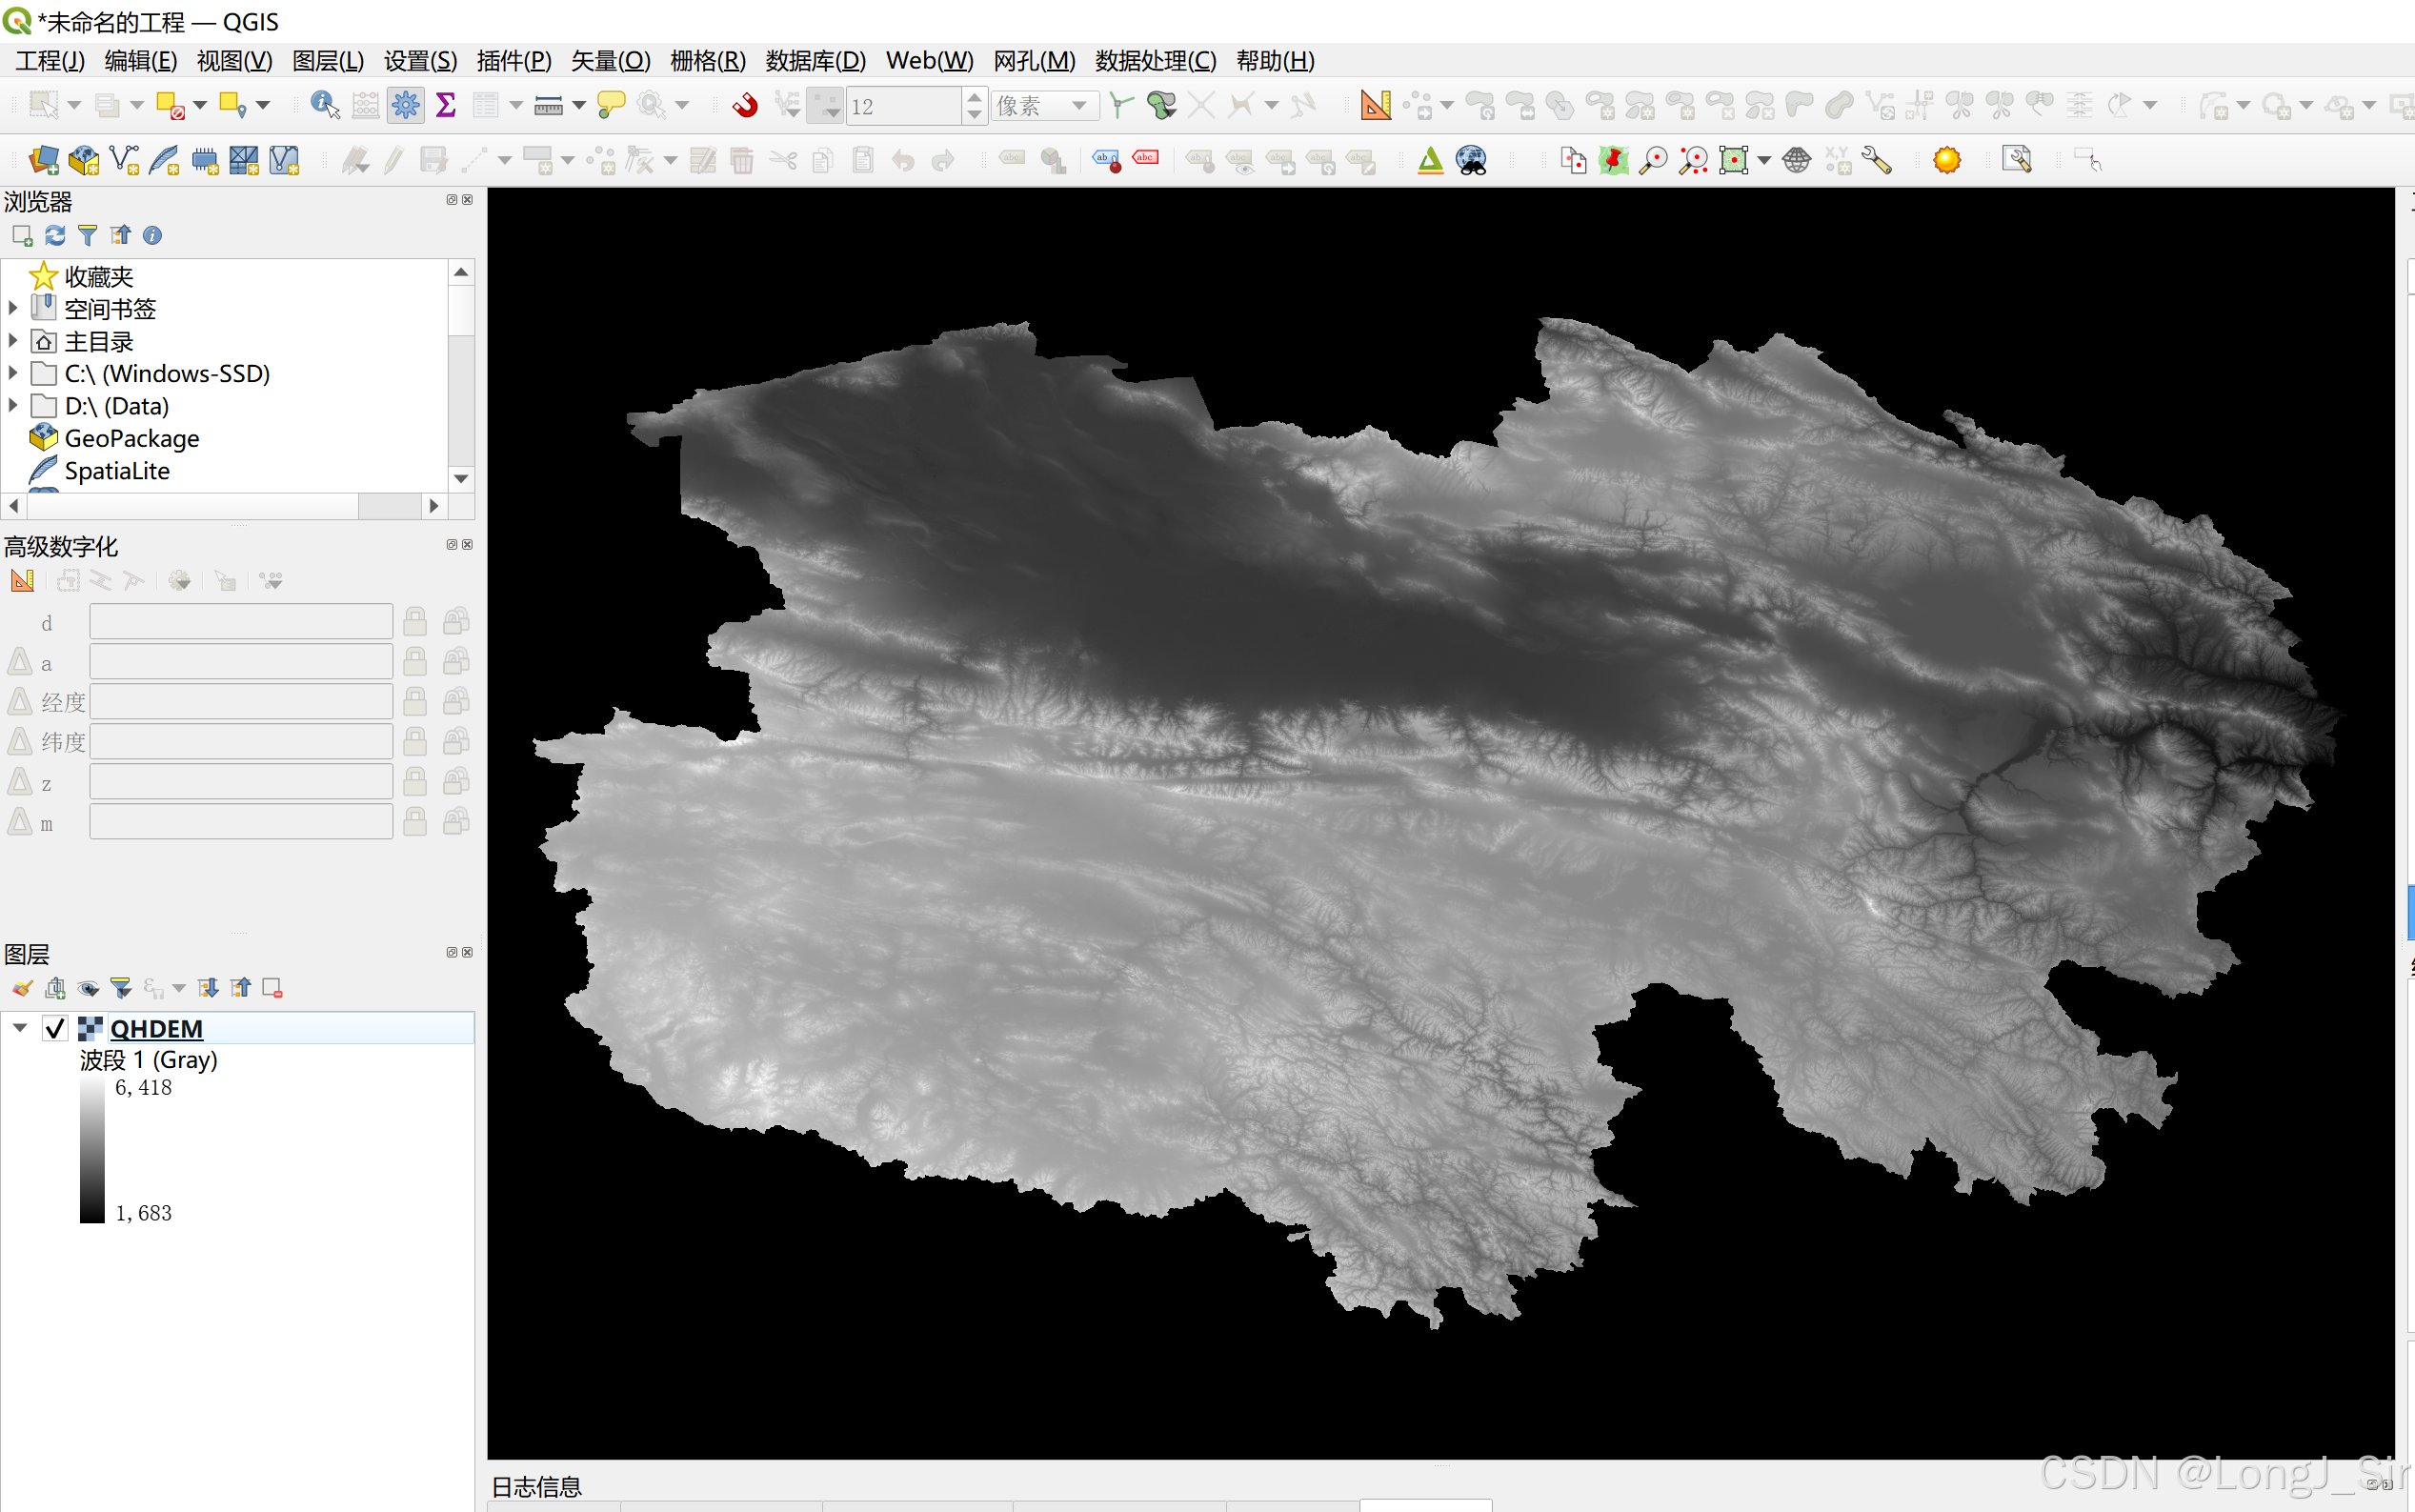Toggle the lock beside the 经度 field
The height and width of the screenshot is (1512, 2415).
tap(415, 702)
